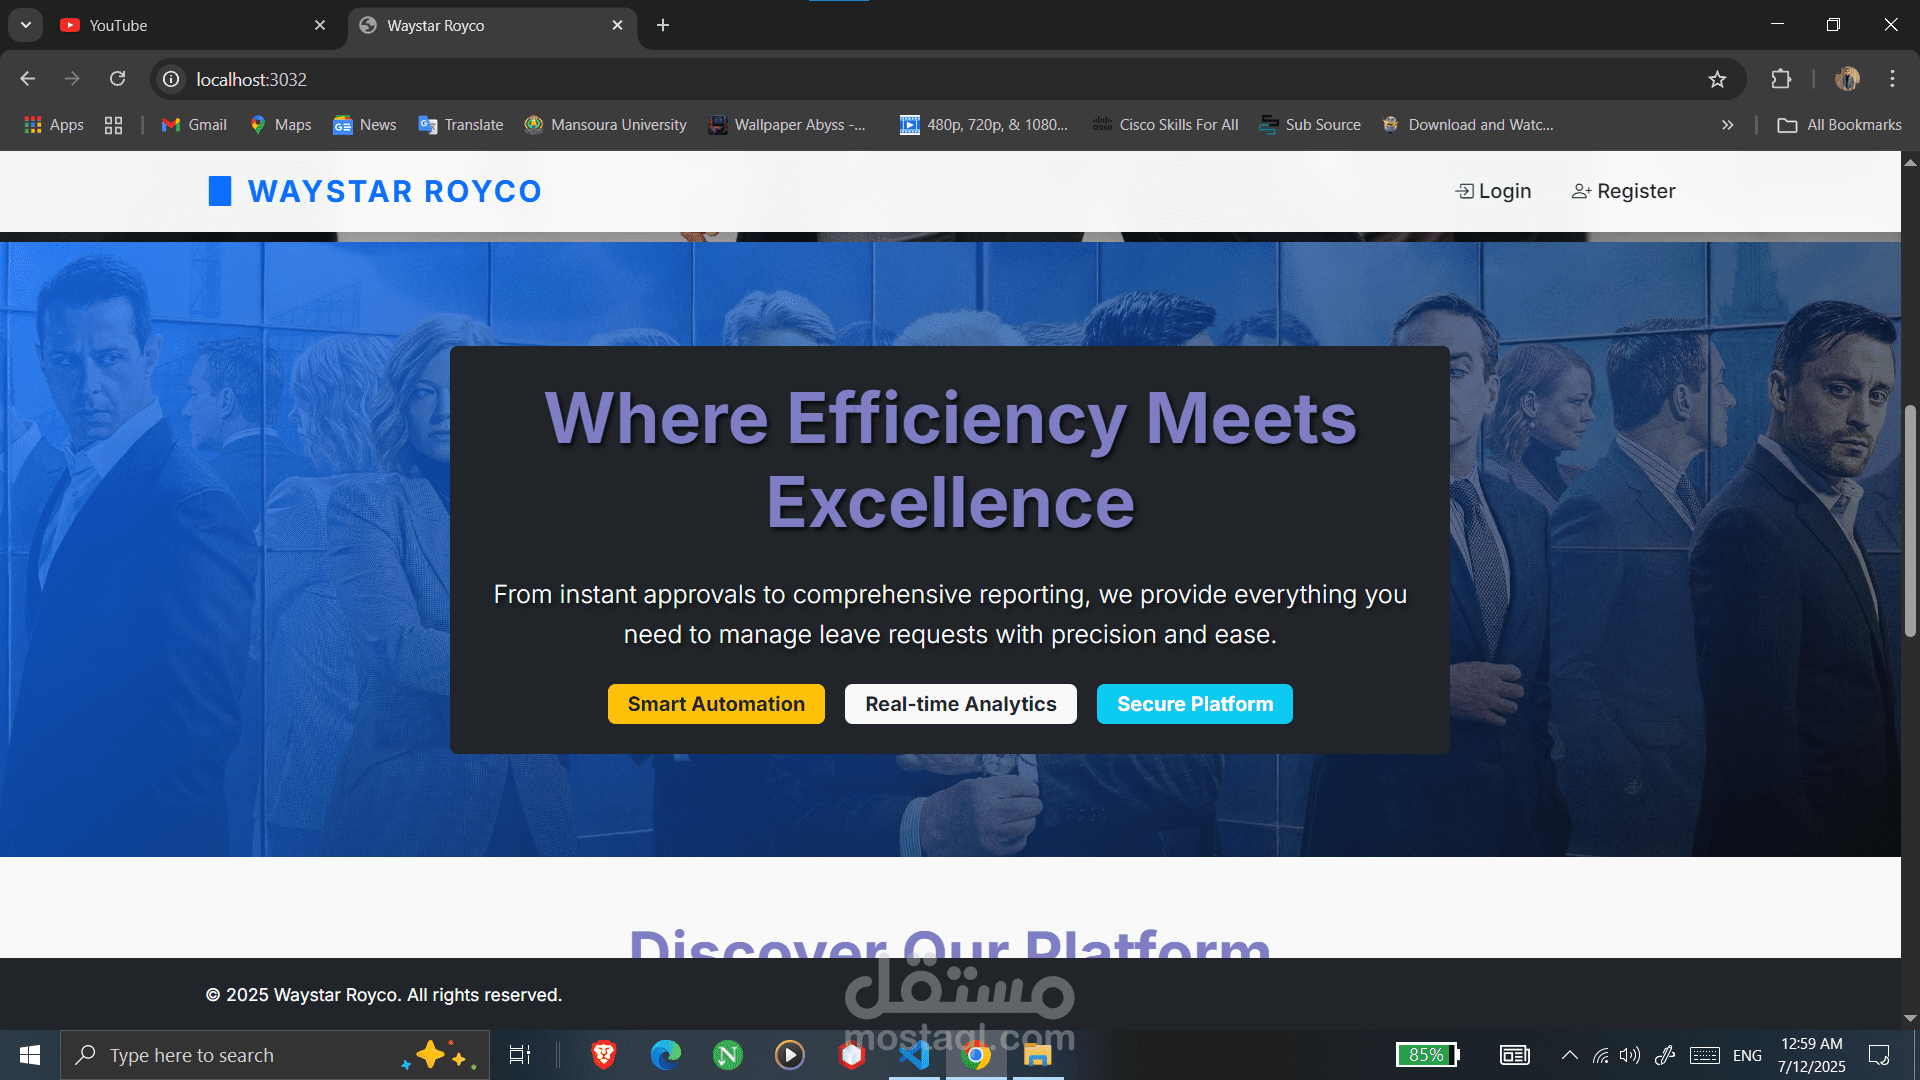1920x1080 pixels.
Task: Launch Microsoft Edge from the taskbar
Action: 666,1055
